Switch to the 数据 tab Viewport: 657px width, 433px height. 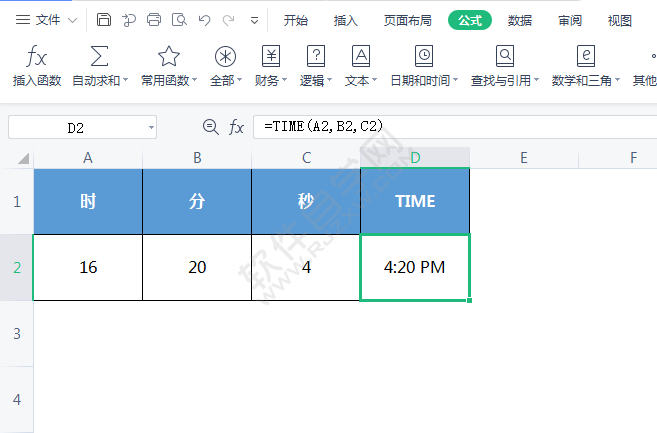pos(520,20)
